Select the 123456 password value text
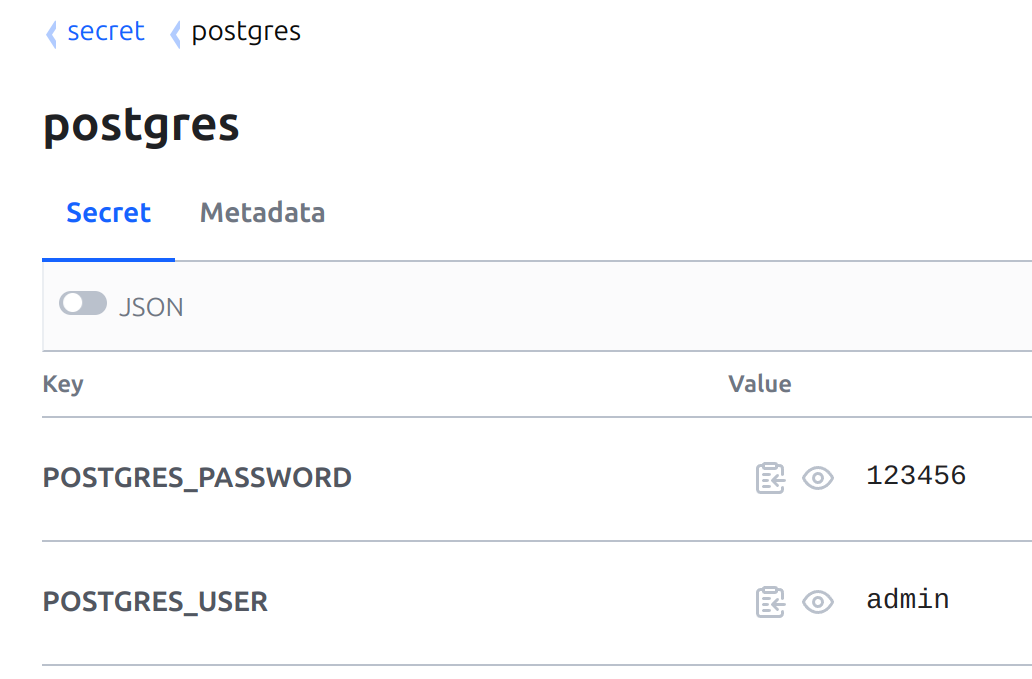 pos(916,475)
